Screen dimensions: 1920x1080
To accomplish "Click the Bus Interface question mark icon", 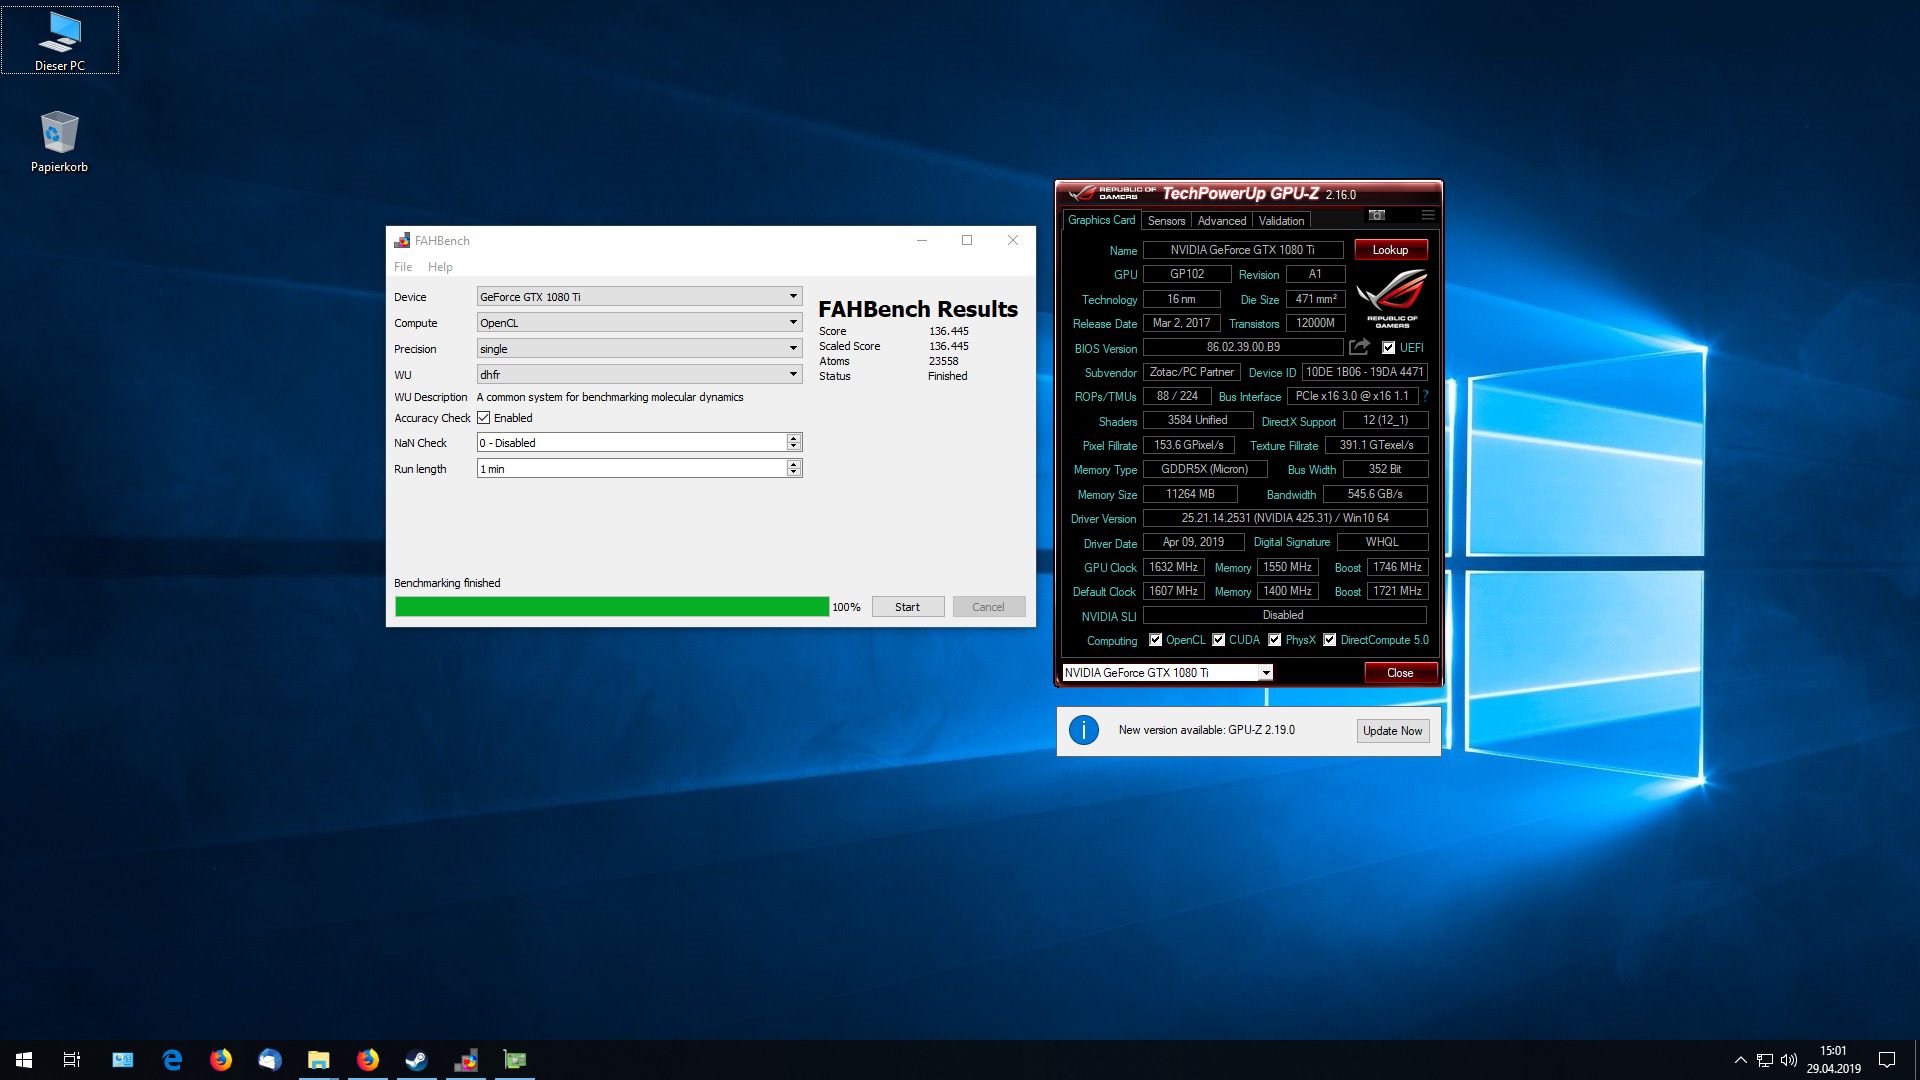I will coord(1425,396).
